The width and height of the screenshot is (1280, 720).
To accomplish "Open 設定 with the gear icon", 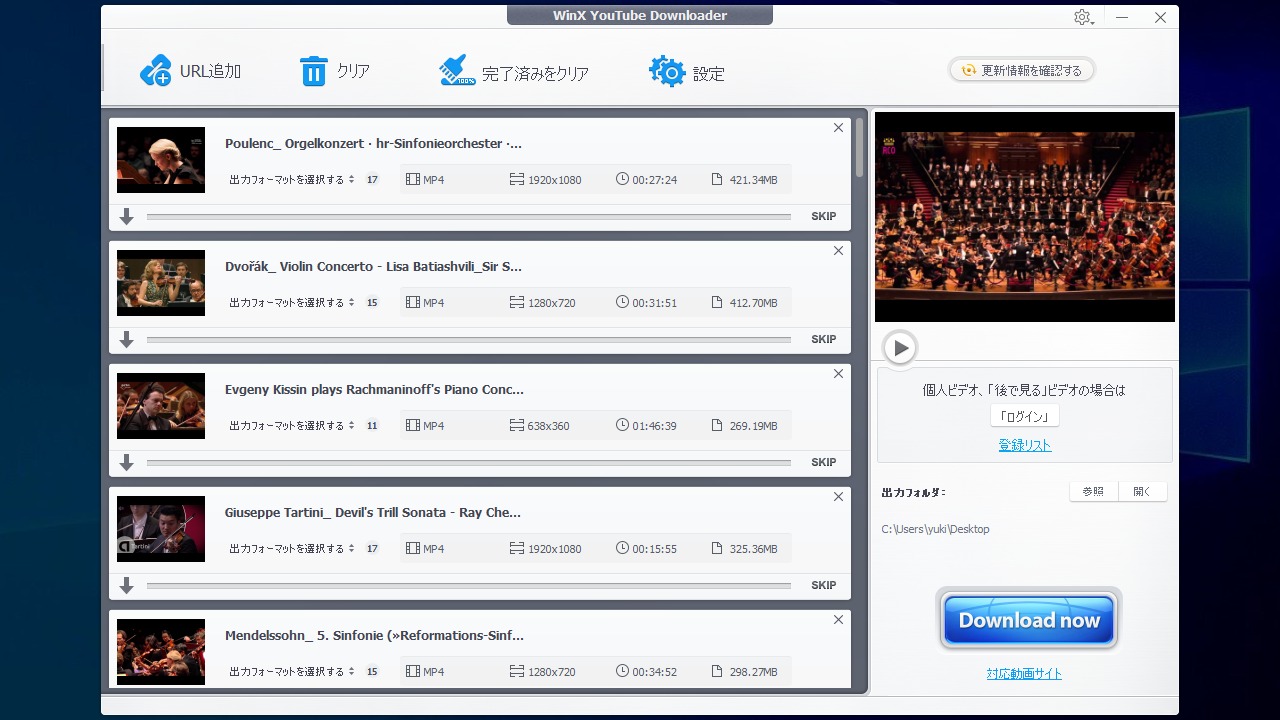I will point(667,71).
